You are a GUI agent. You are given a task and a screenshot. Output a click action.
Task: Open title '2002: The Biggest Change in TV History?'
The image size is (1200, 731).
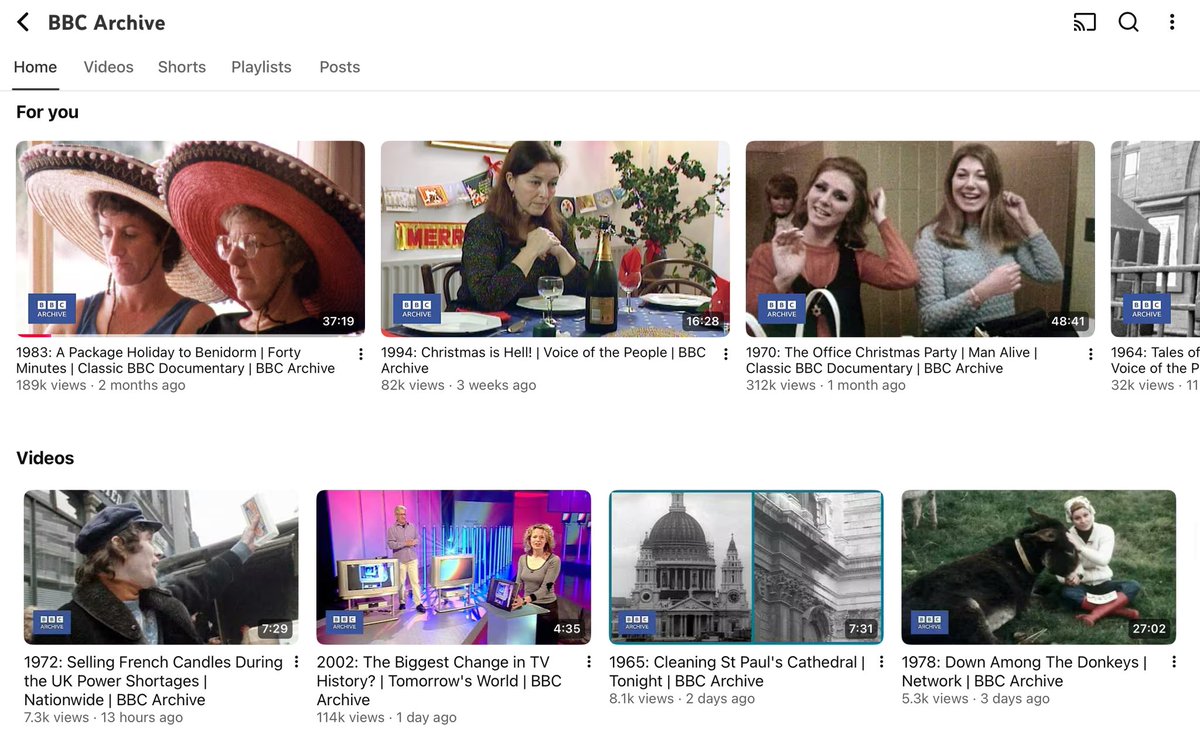coord(439,681)
